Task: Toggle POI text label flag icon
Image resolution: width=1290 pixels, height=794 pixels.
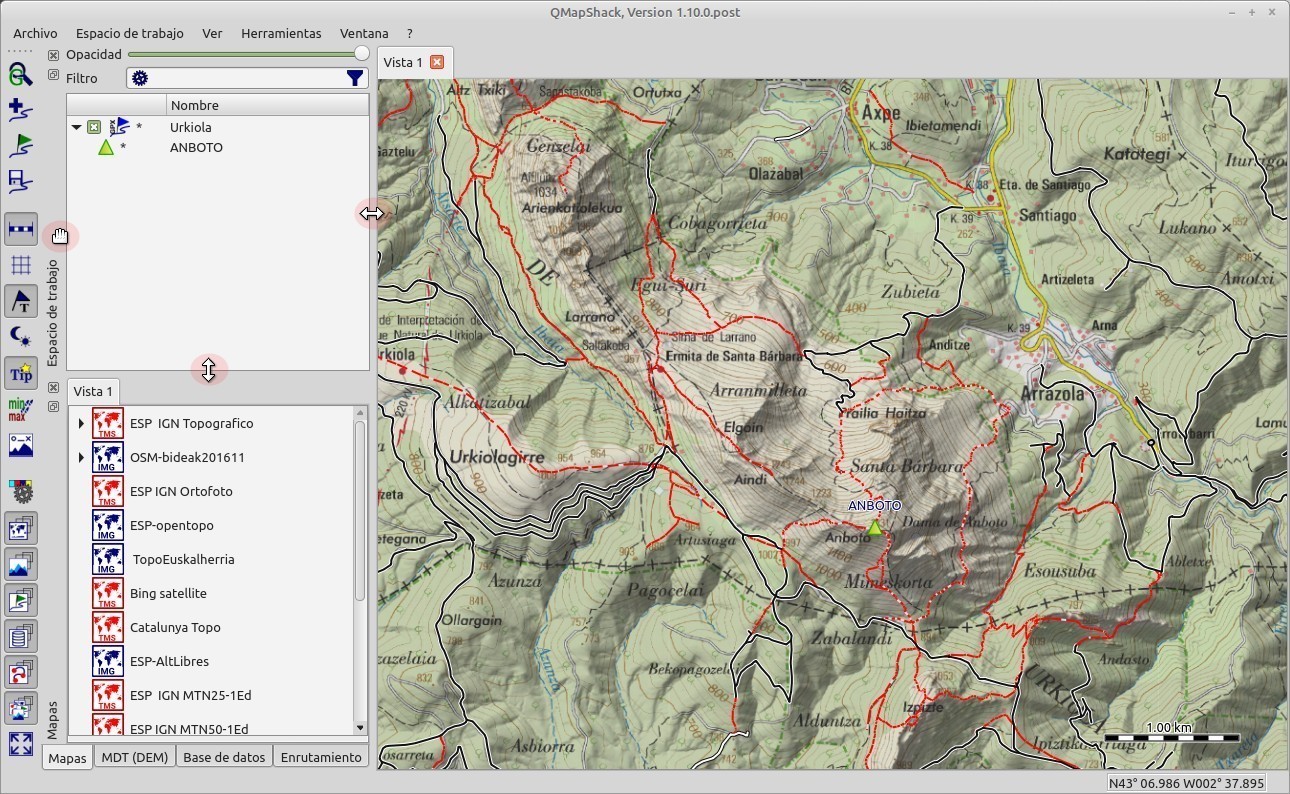Action: pos(21,301)
